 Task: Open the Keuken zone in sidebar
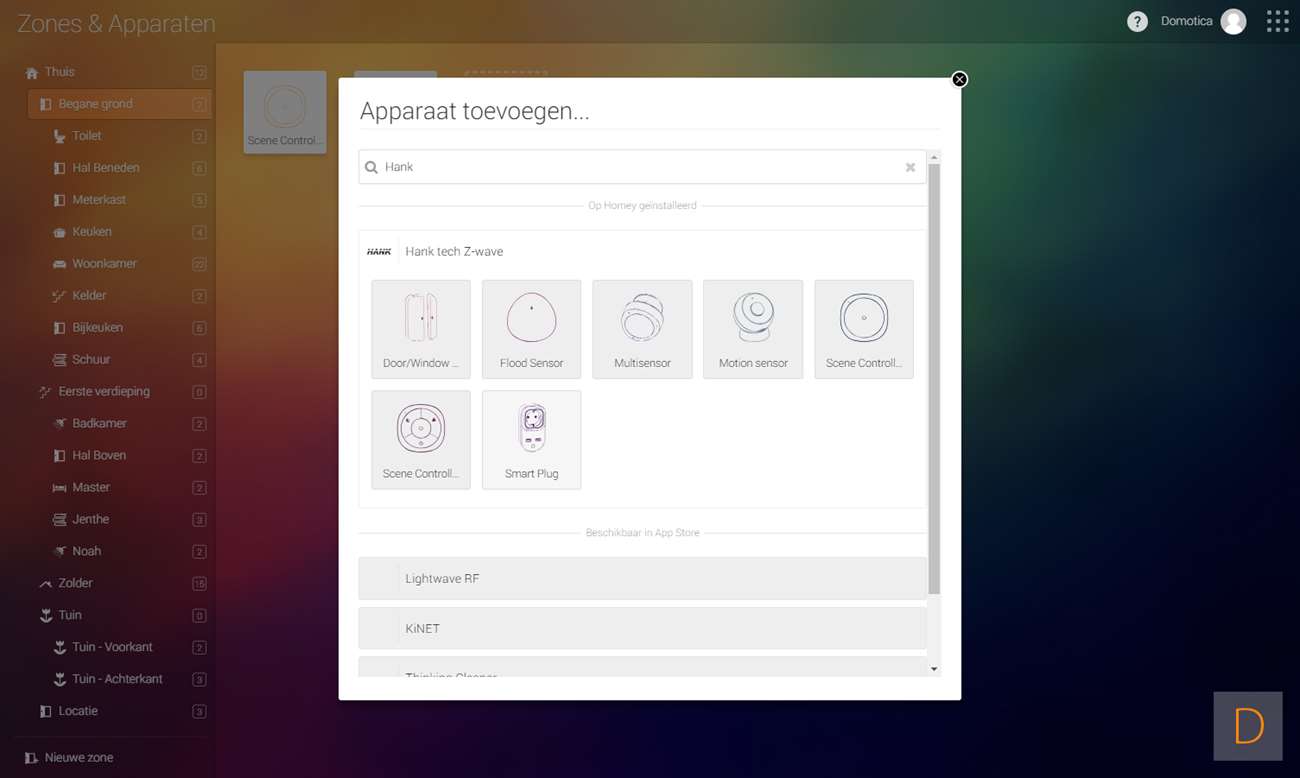point(92,232)
